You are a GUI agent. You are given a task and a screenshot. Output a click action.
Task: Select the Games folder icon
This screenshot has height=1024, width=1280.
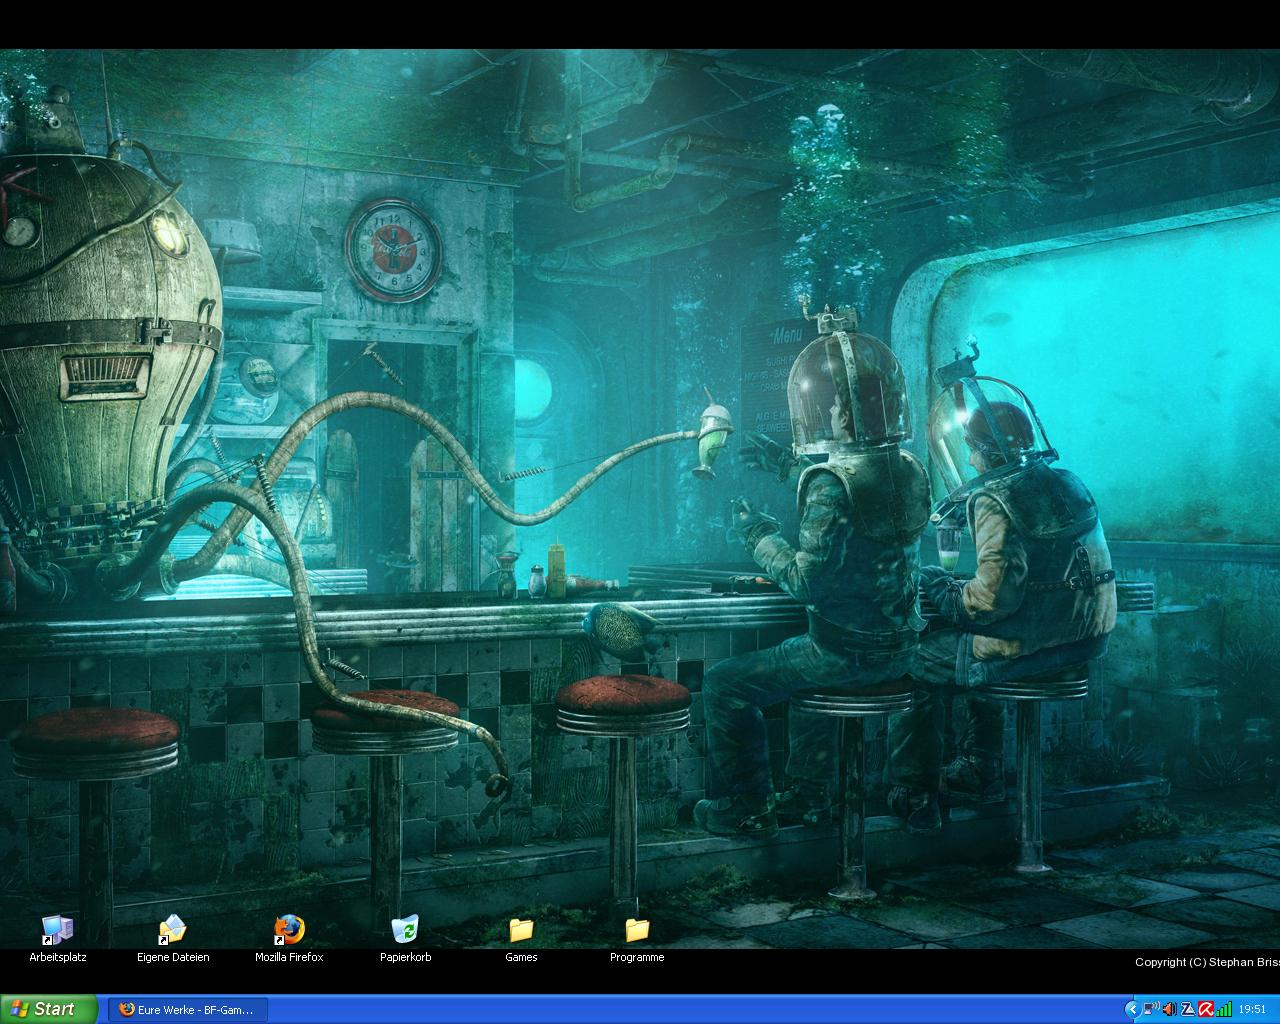(x=521, y=939)
